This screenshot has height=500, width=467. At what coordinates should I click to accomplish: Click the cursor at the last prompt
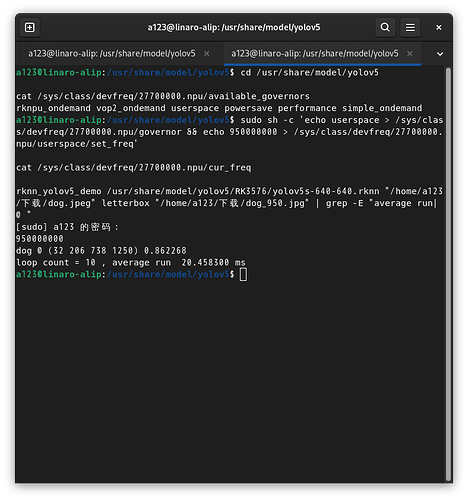tap(243, 275)
